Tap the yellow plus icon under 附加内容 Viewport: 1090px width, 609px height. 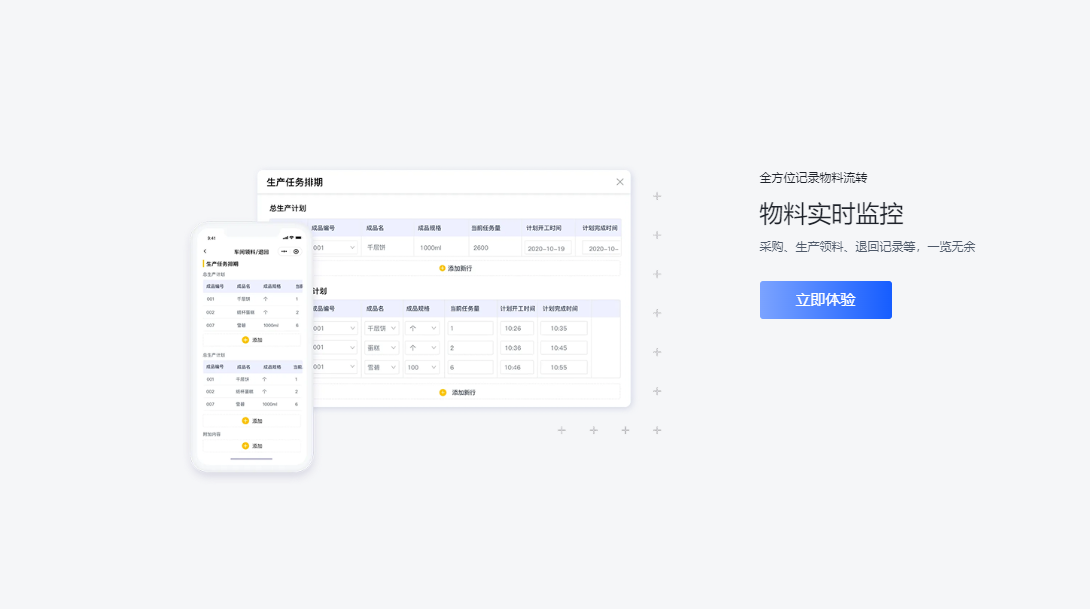point(245,446)
